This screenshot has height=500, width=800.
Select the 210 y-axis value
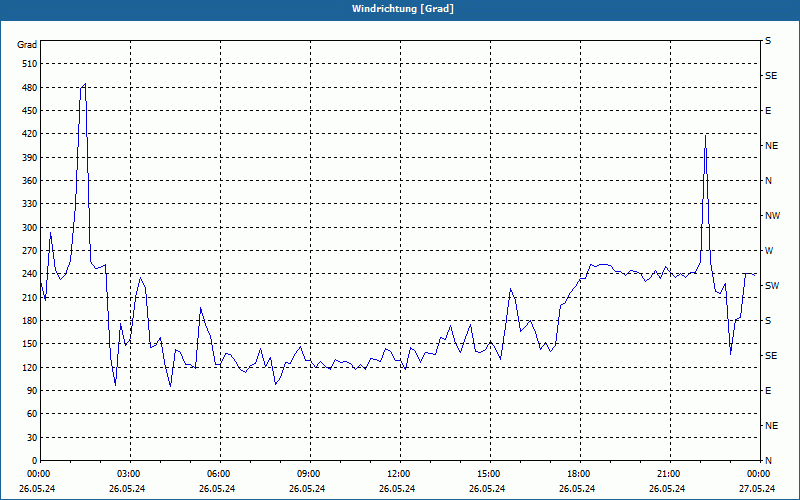point(30,297)
